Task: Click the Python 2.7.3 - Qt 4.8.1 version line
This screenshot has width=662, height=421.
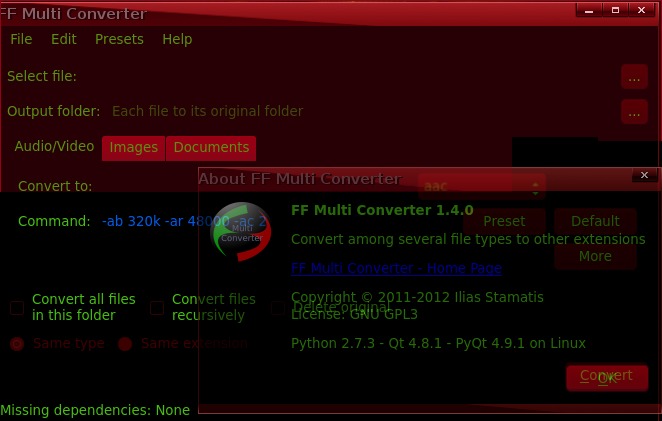Action: (438, 343)
